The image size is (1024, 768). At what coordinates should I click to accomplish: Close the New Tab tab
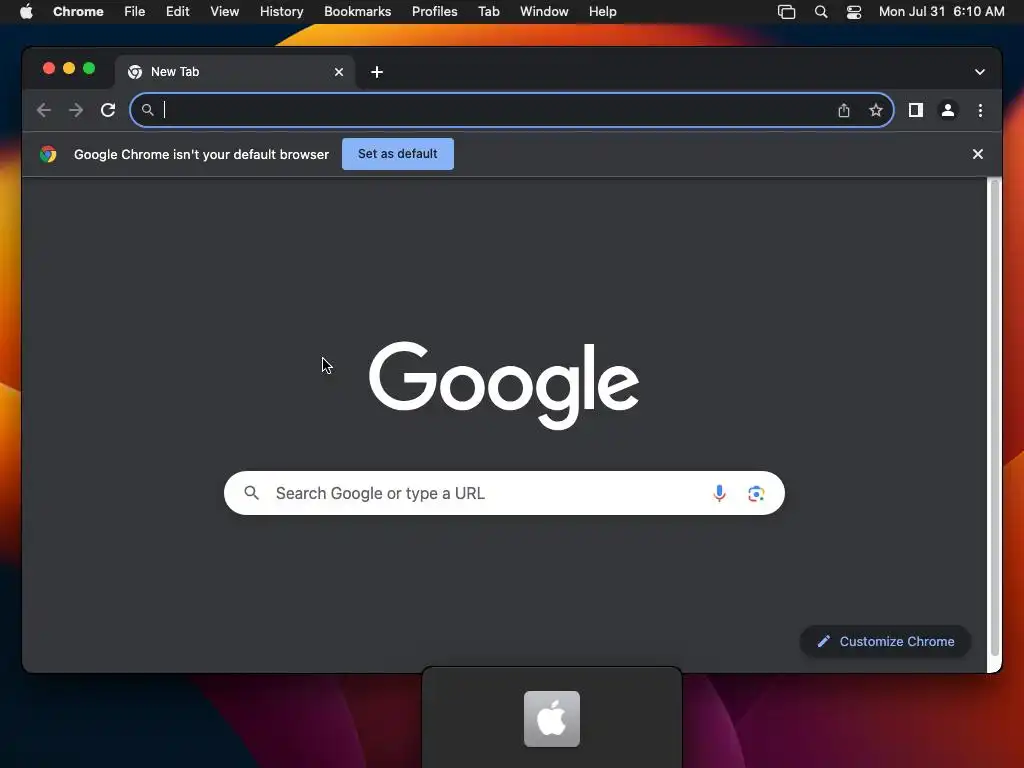[x=339, y=72]
